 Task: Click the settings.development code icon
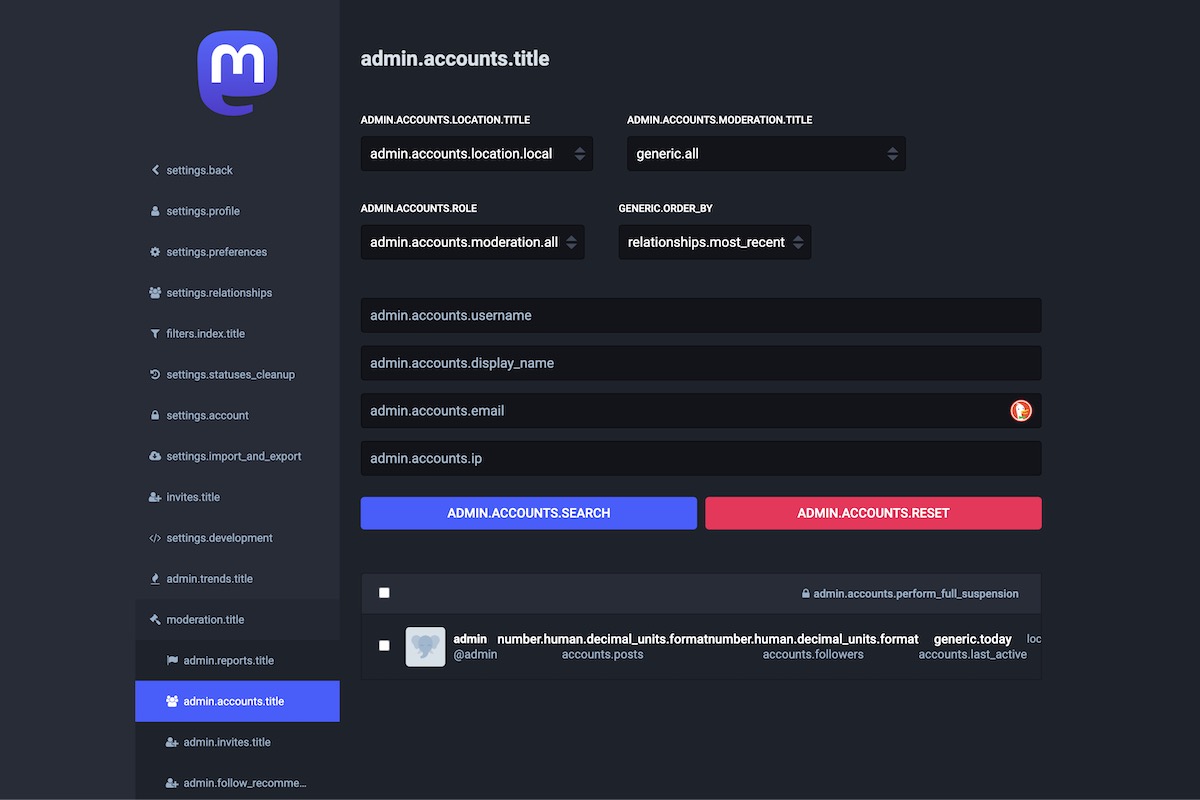pyautogui.click(x=155, y=538)
